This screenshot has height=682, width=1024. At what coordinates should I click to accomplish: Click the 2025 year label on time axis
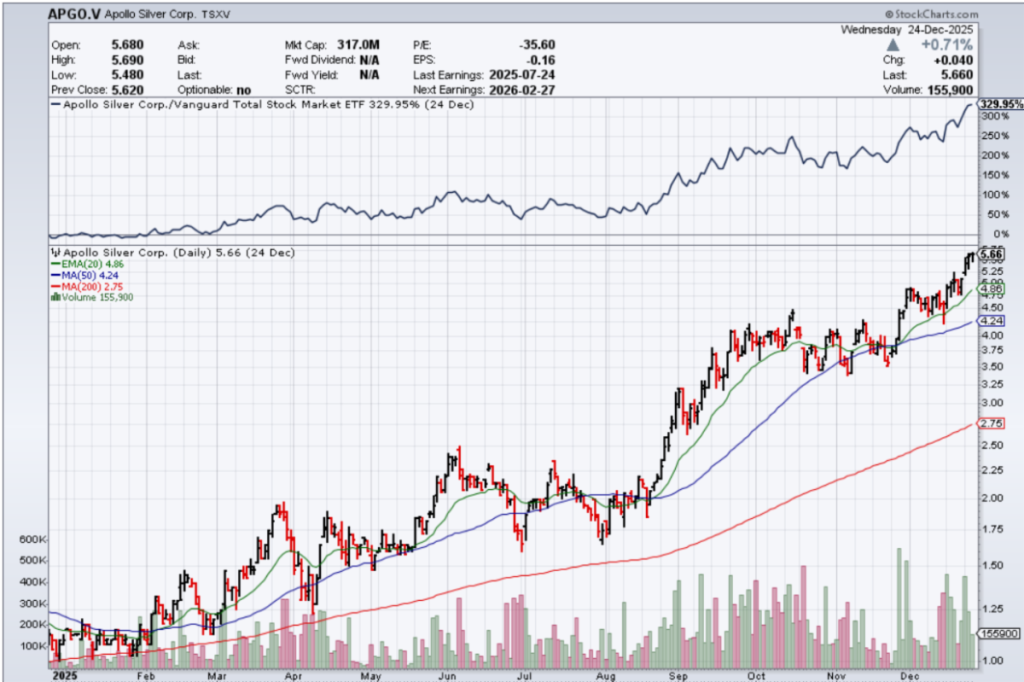[x=63, y=675]
